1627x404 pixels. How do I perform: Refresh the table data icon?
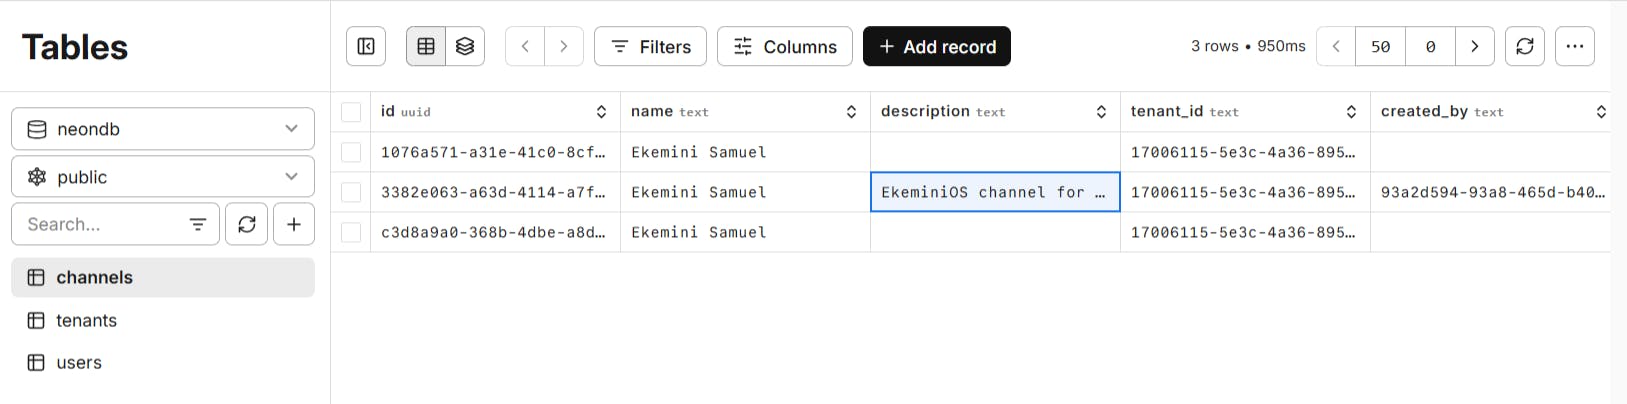pos(1525,46)
